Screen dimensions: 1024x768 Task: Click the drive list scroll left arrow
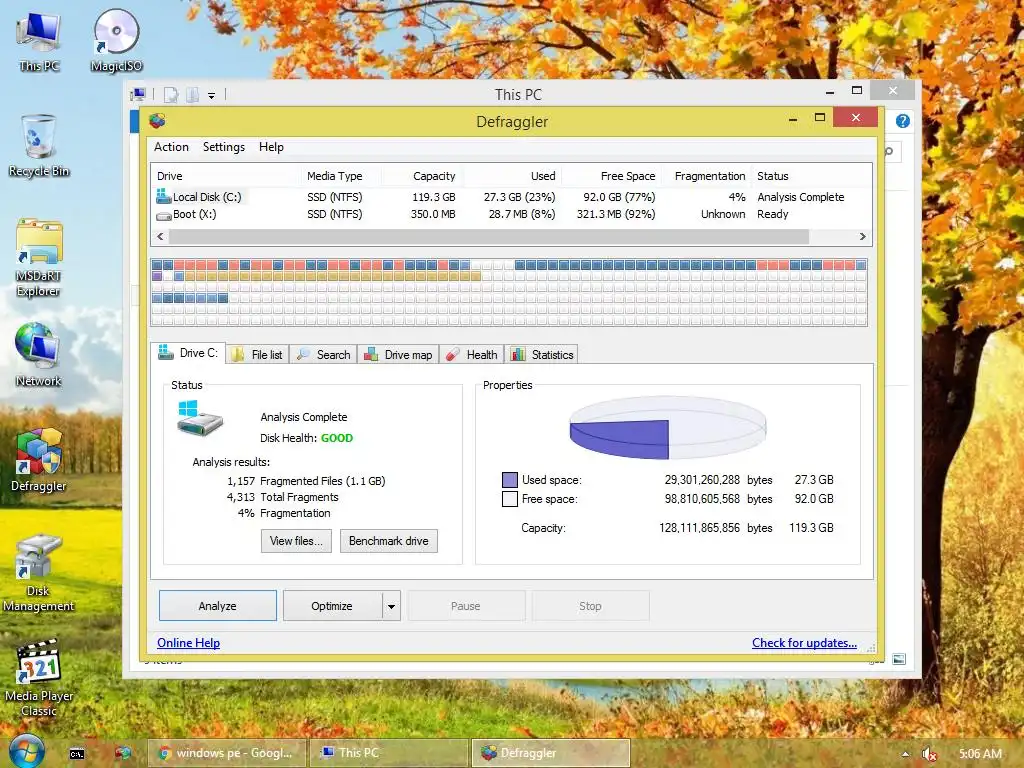(160, 236)
